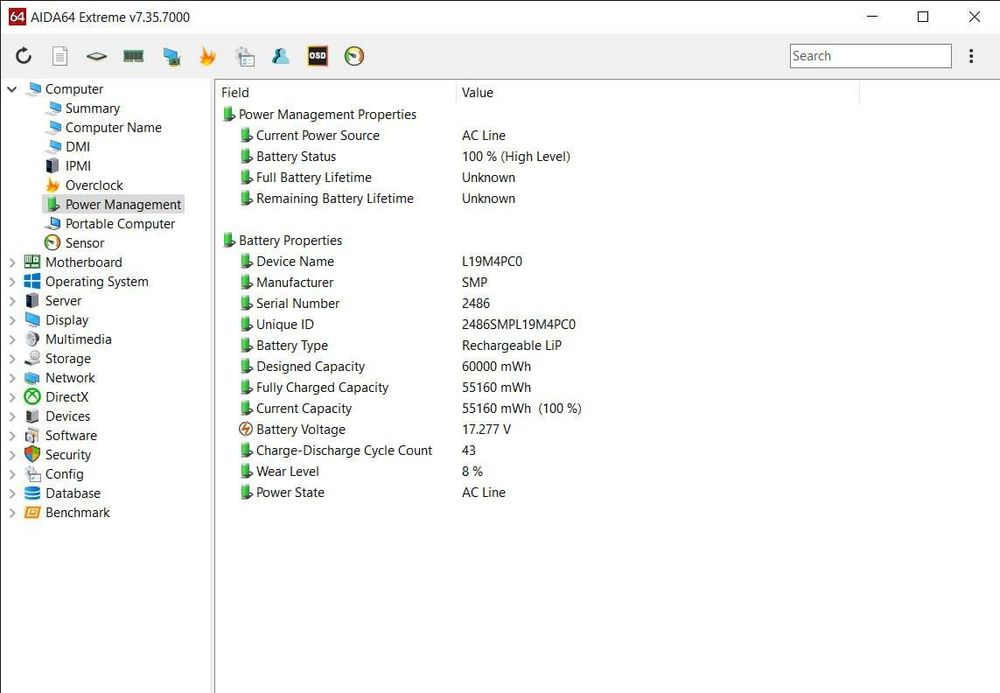Select Config in the tree

[64, 474]
